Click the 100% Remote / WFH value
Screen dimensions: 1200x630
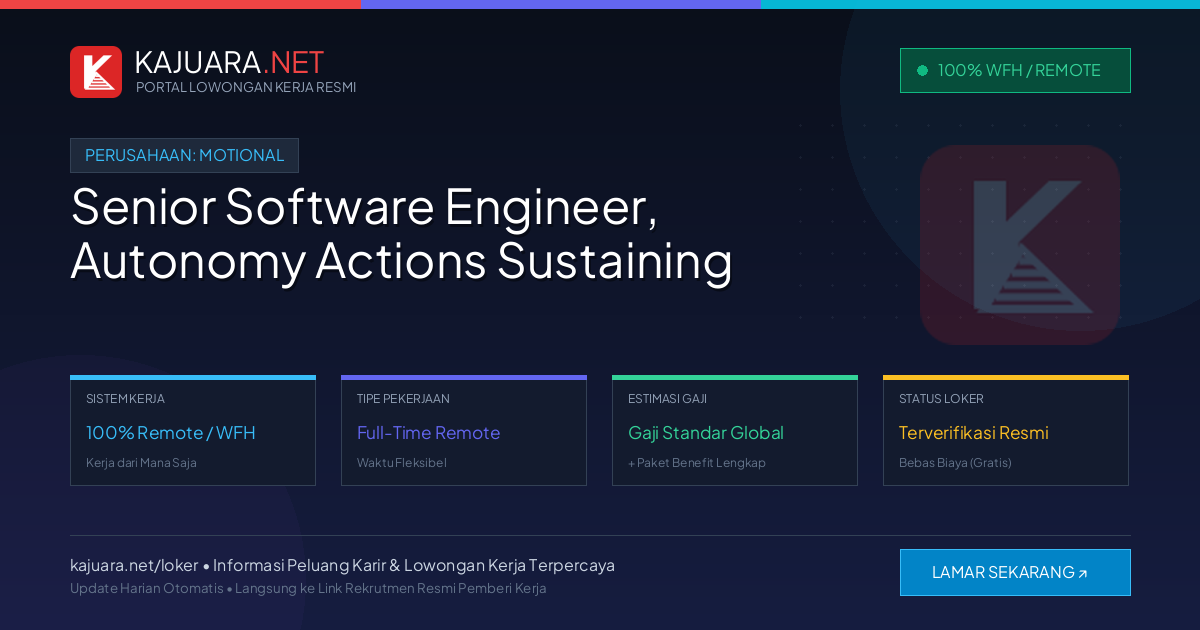tap(171, 433)
